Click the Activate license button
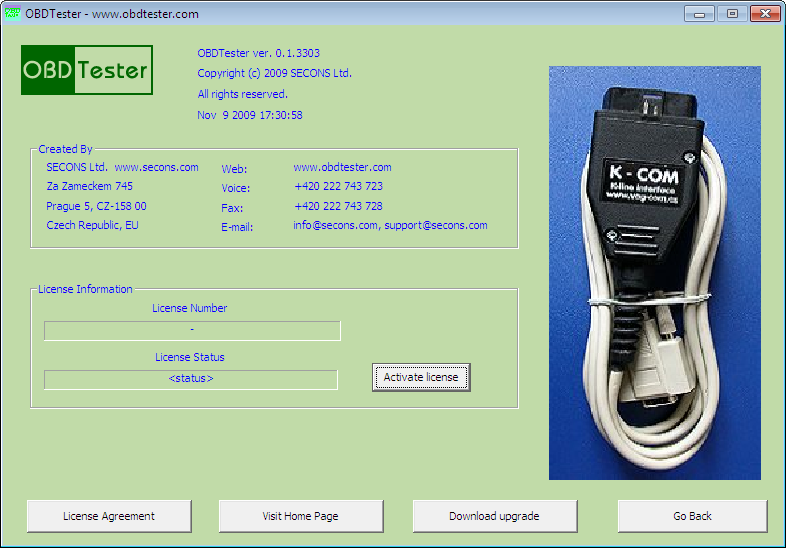 tap(421, 377)
